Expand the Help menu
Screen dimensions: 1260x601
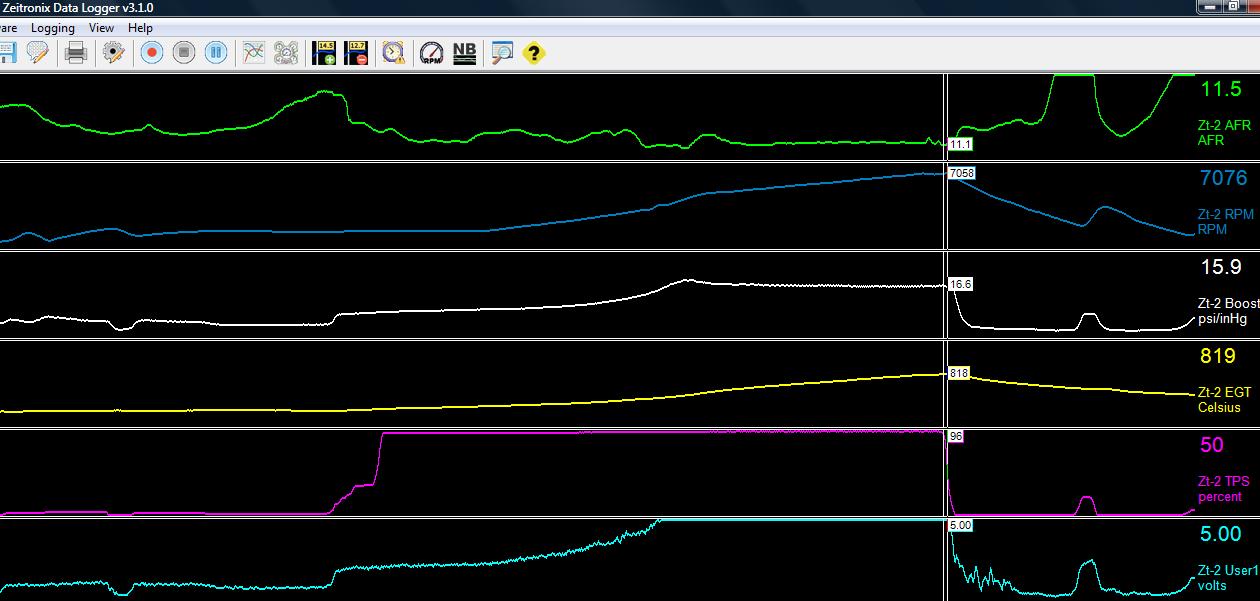tap(139, 27)
